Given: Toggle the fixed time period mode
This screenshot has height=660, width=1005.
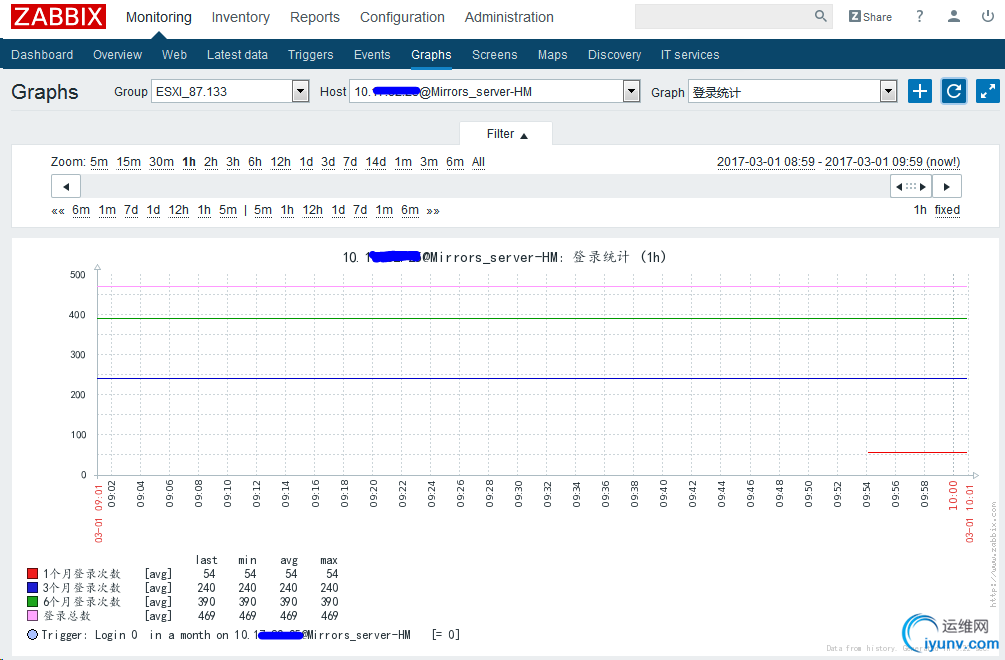Looking at the screenshot, I should click(947, 210).
